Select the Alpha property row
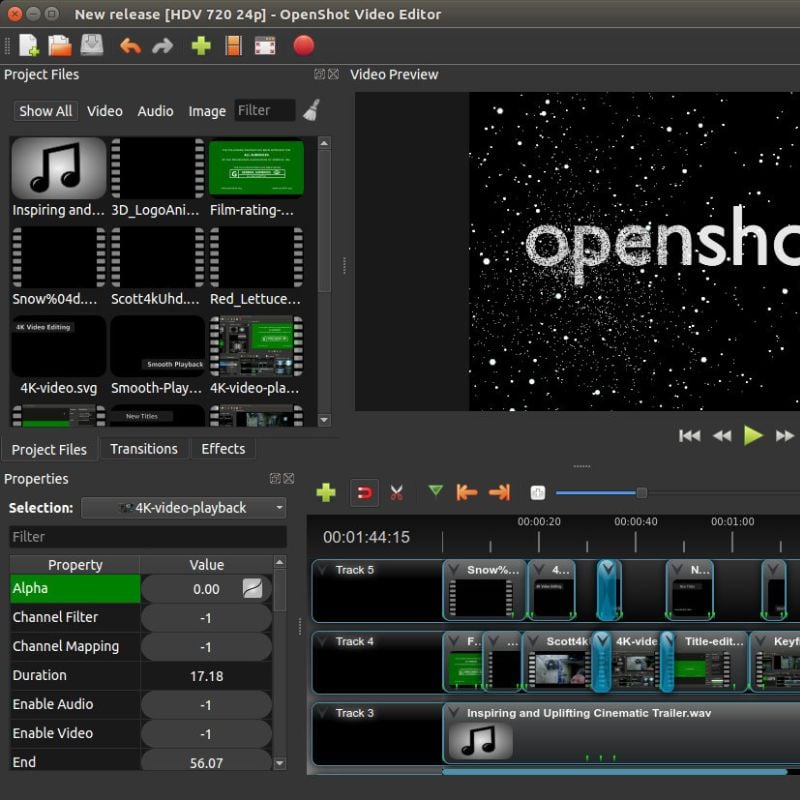The image size is (800, 800). (75, 589)
